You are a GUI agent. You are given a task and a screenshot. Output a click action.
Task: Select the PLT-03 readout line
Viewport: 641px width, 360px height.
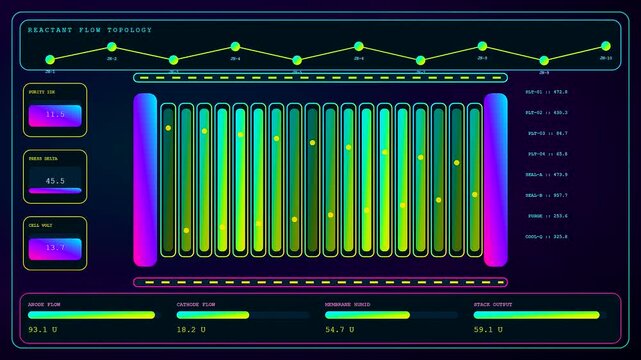[548, 133]
